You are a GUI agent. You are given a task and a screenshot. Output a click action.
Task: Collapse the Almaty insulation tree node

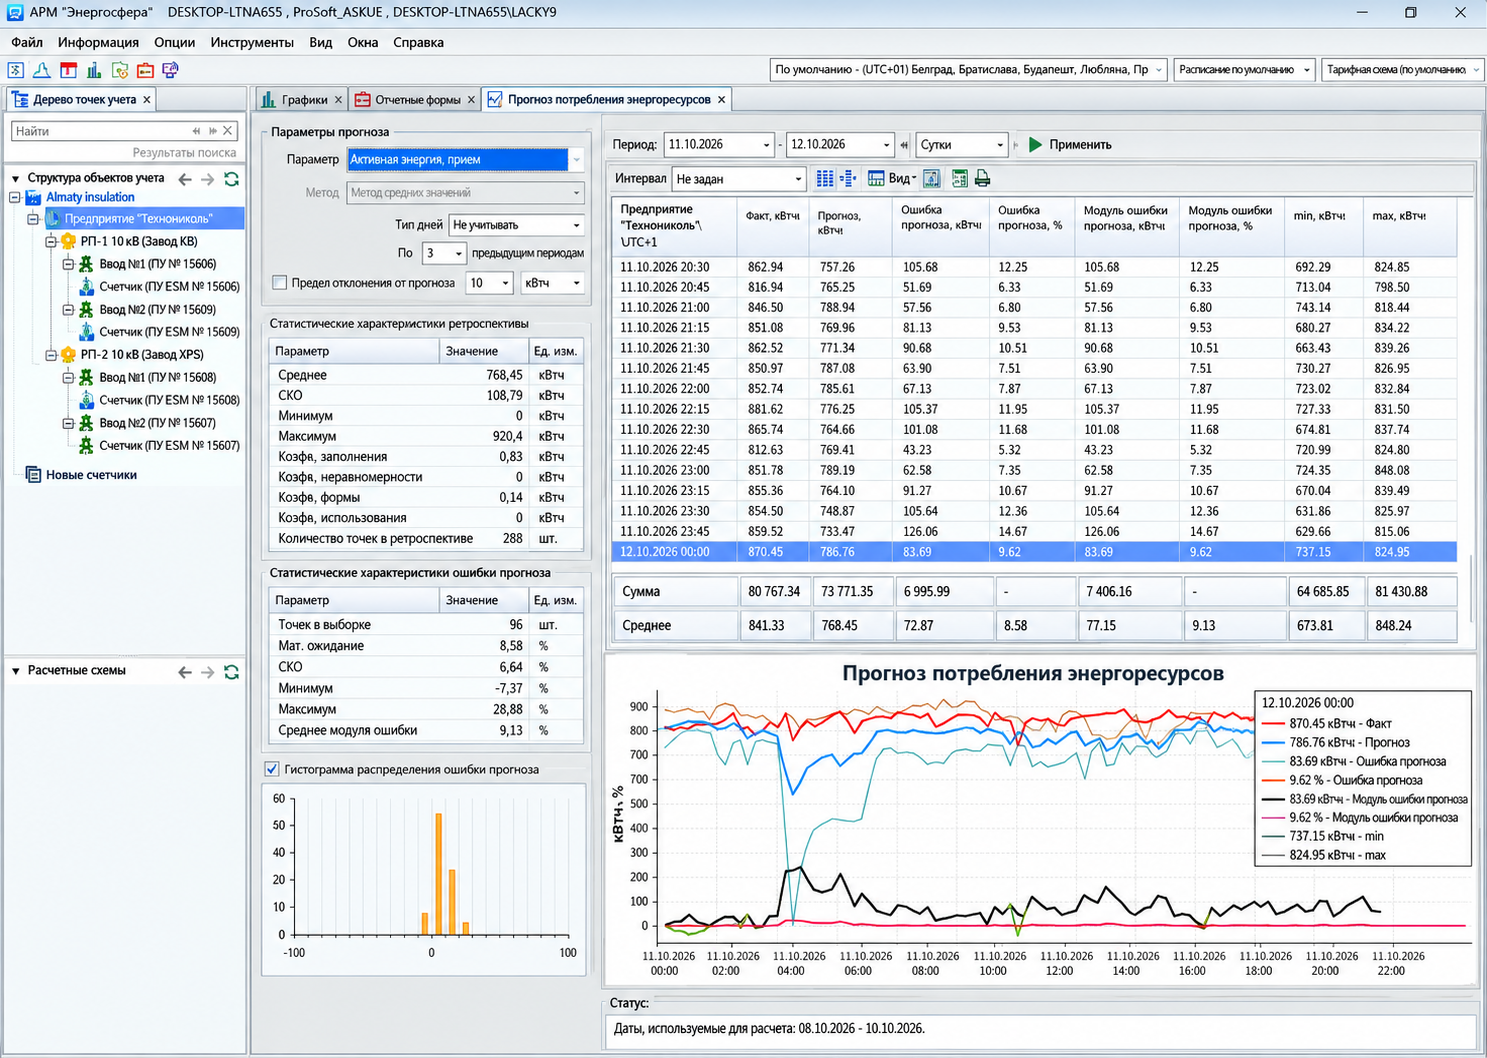[x=15, y=197]
